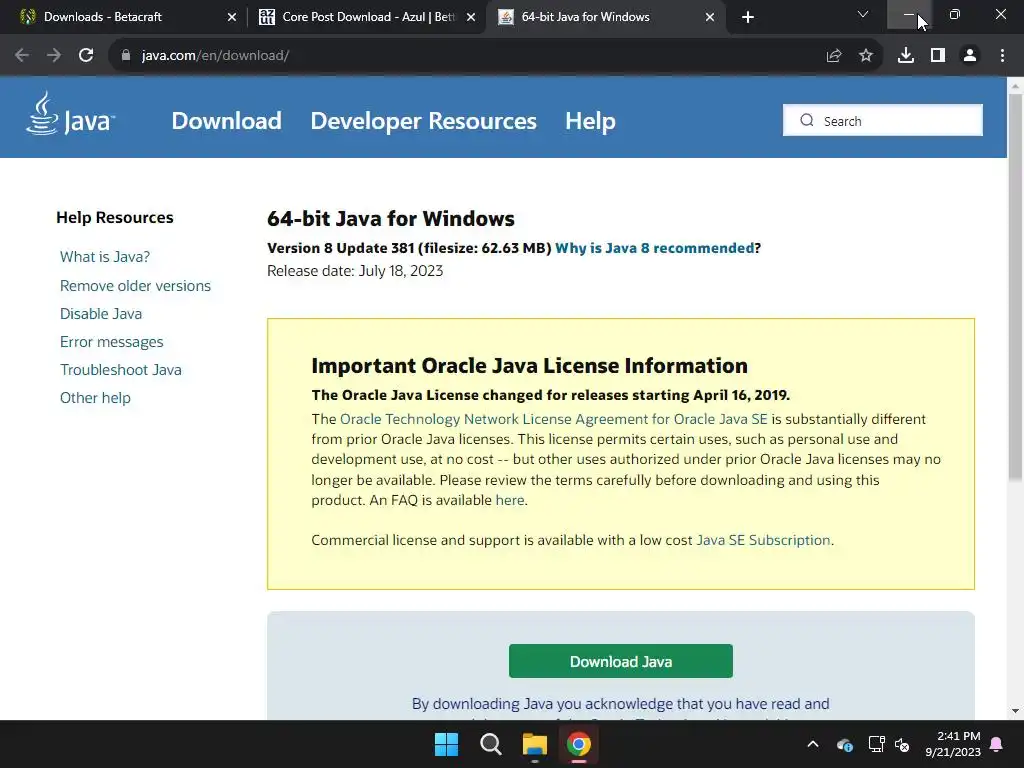The height and width of the screenshot is (768, 1024).
Task: Close the Core Post Download Azul tab
Action: pos(471,17)
